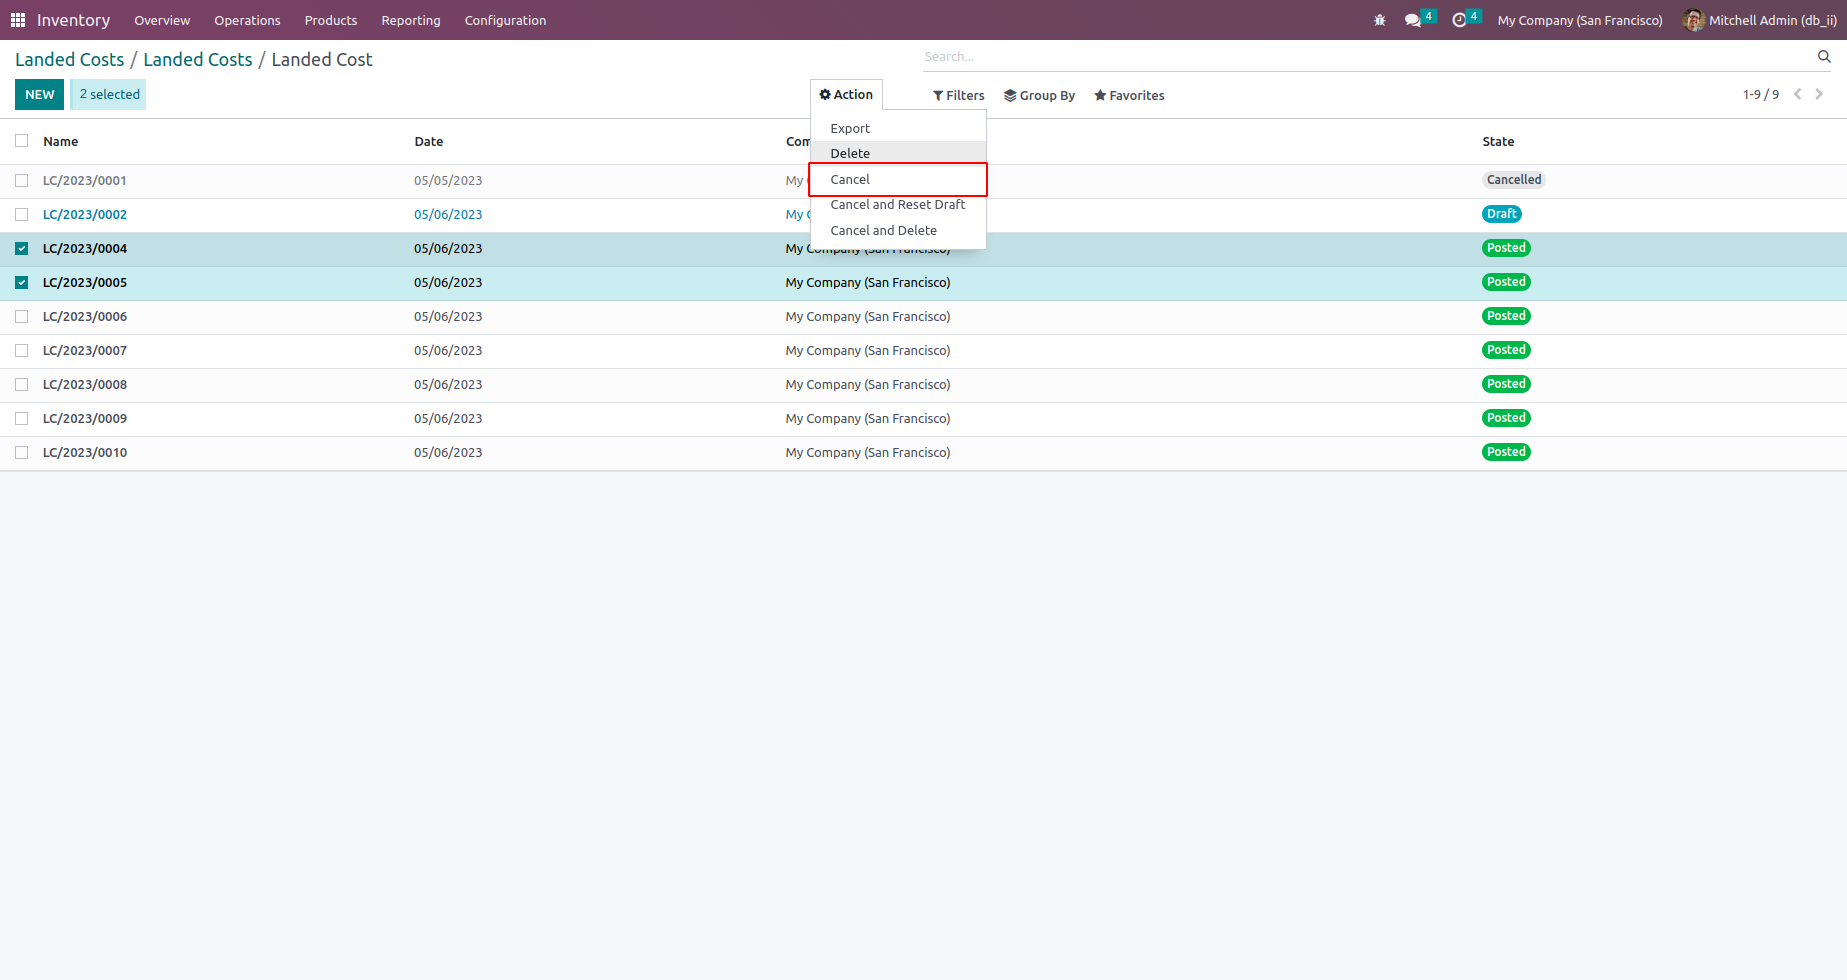1847x980 pixels.
Task: Open company switcher My Company (San Francisco)
Action: pos(1580,20)
